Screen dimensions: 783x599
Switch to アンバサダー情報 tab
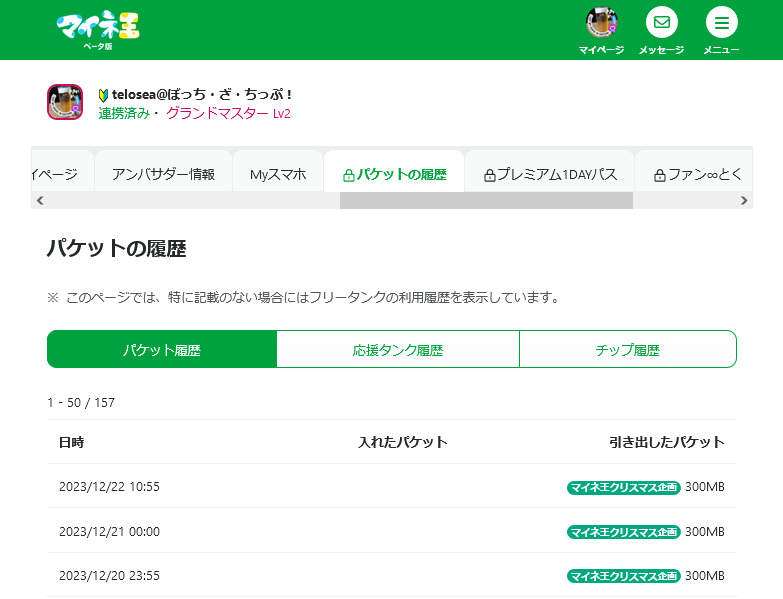point(163,174)
